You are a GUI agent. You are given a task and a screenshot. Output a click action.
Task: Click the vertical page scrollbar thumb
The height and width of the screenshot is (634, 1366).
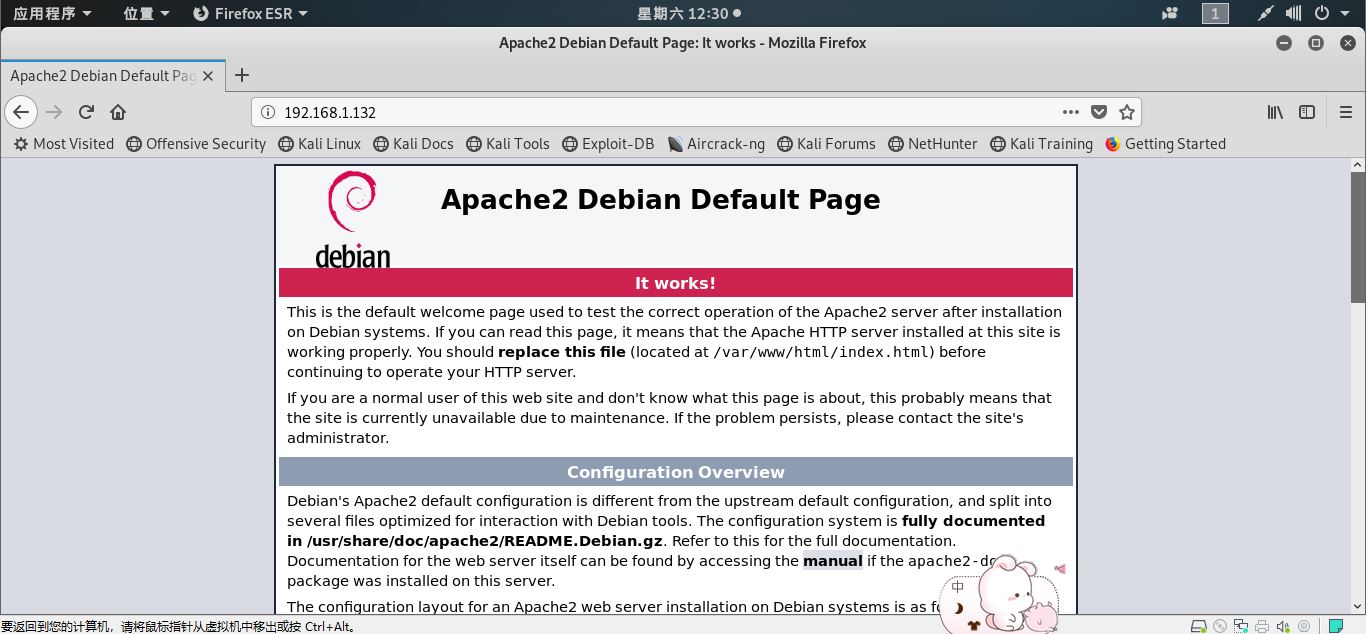1358,235
